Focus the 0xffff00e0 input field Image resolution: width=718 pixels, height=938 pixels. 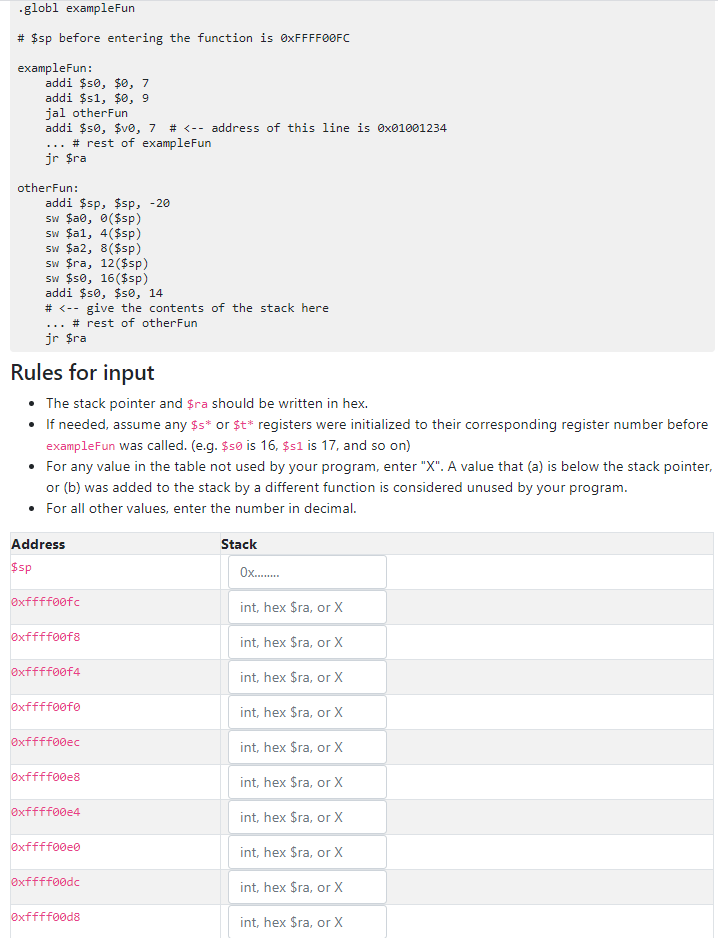pyautogui.click(x=306, y=852)
